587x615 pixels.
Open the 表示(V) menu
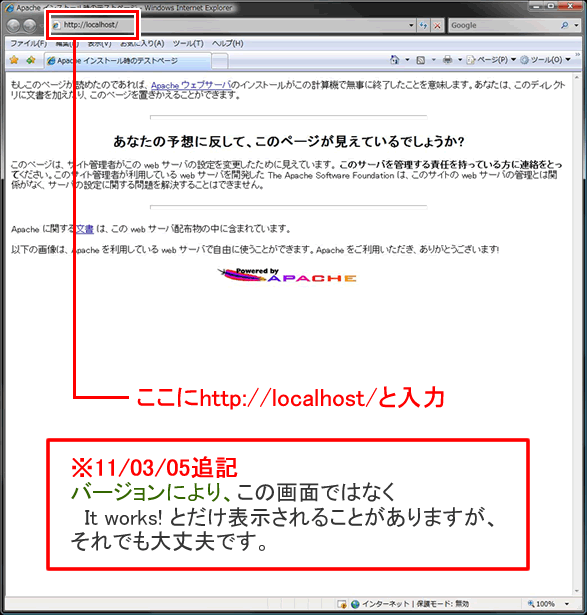100,43
